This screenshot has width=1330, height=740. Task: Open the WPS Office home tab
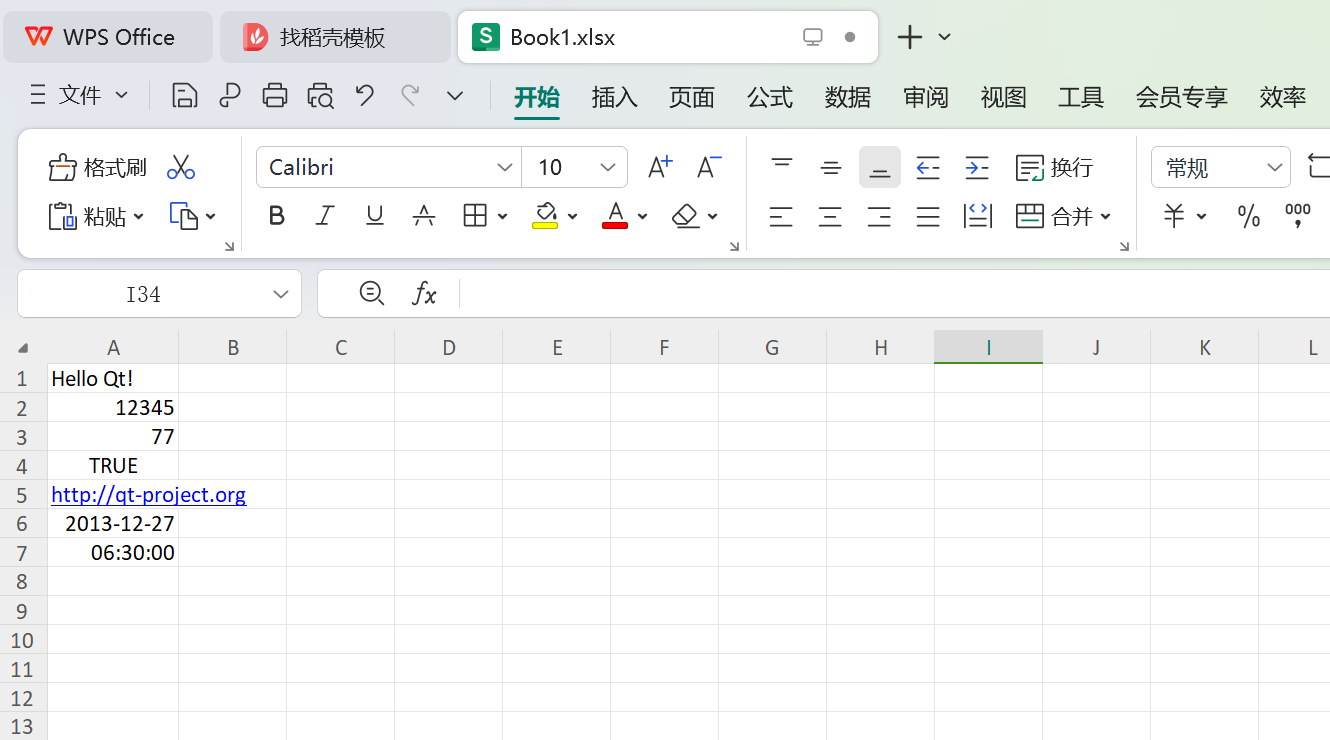pos(108,37)
